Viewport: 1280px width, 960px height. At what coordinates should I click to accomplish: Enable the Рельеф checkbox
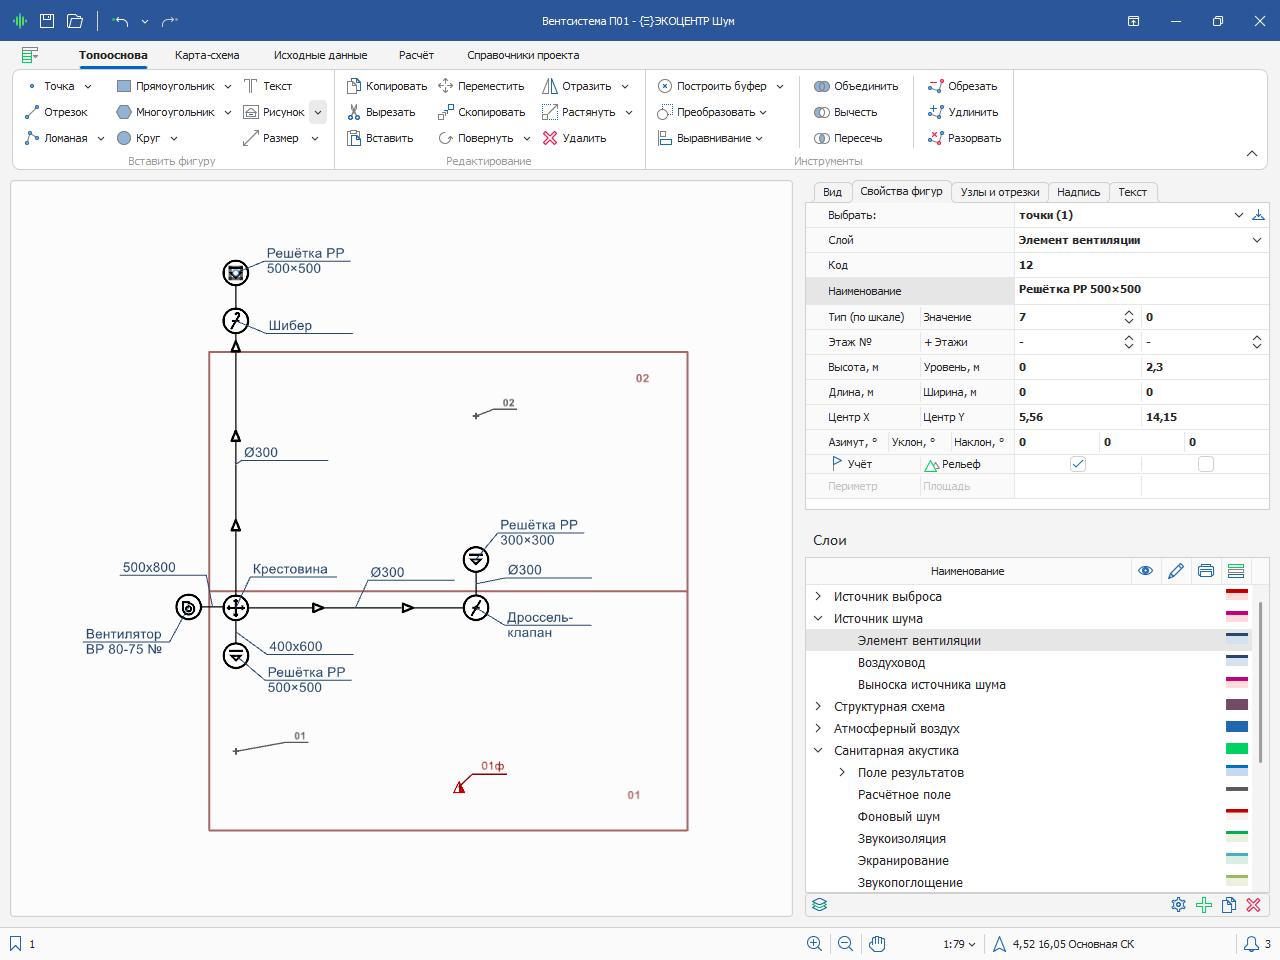click(x=1205, y=464)
